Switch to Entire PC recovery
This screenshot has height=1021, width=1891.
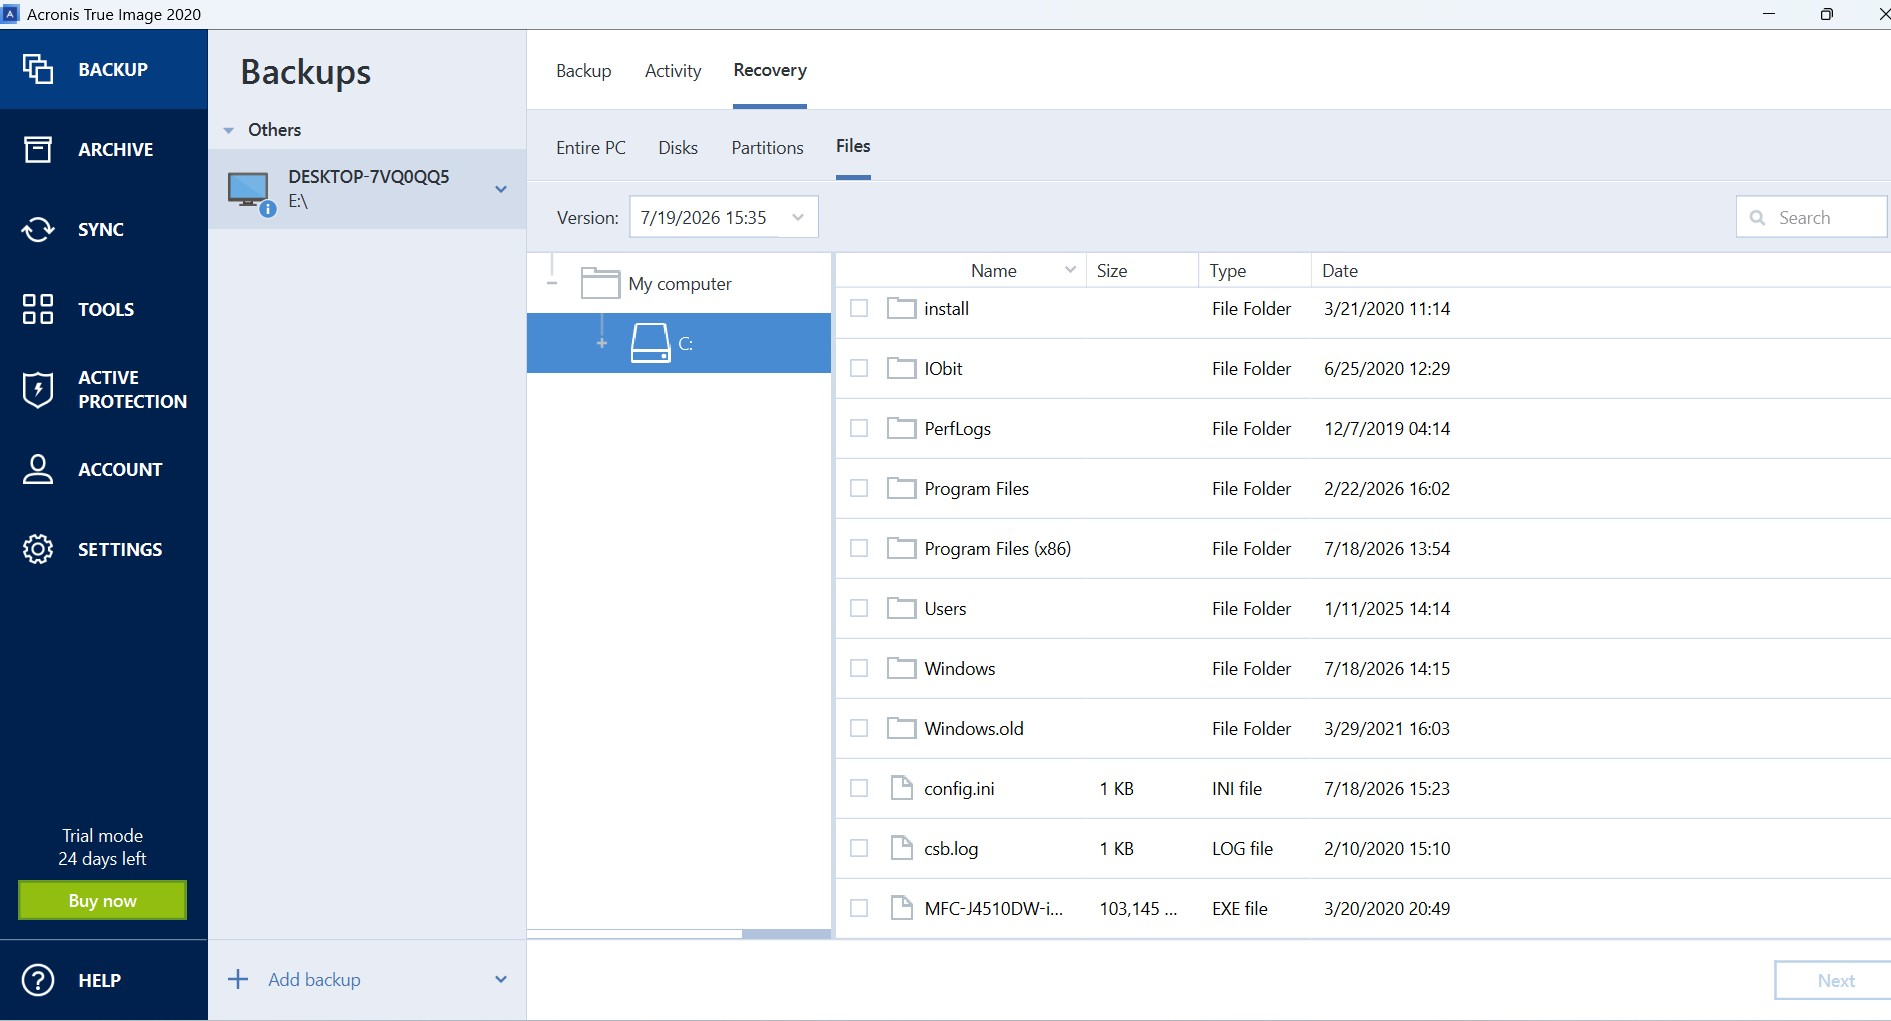click(x=591, y=147)
